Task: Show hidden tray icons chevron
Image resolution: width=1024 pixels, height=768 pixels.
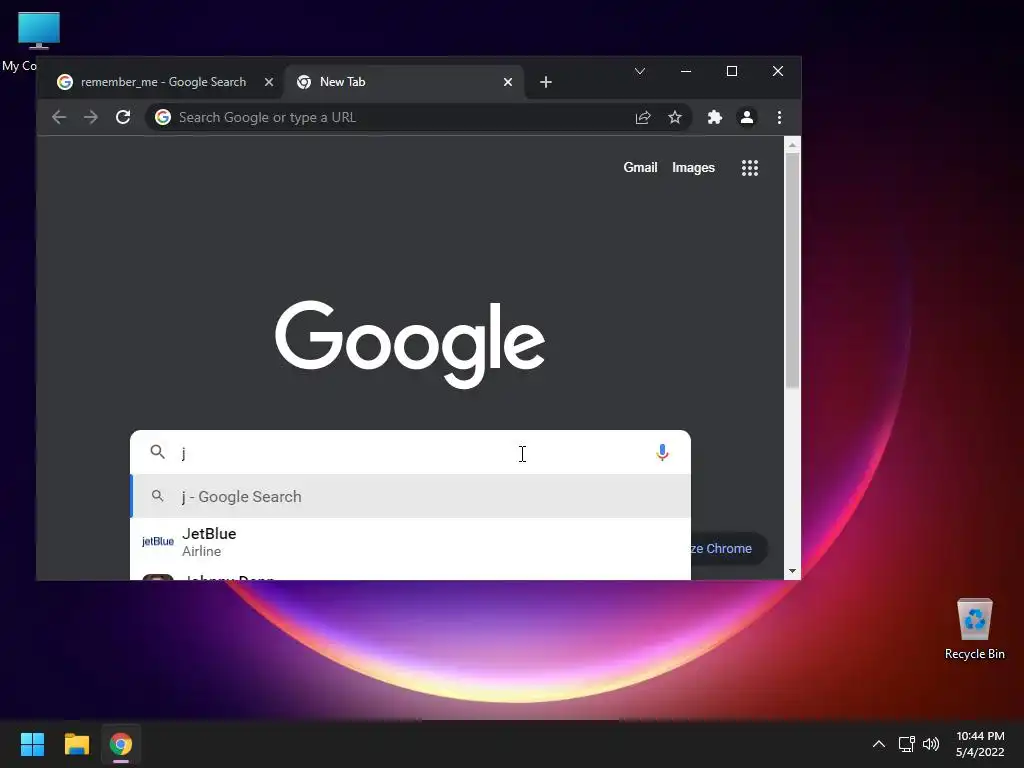Action: coord(879,744)
